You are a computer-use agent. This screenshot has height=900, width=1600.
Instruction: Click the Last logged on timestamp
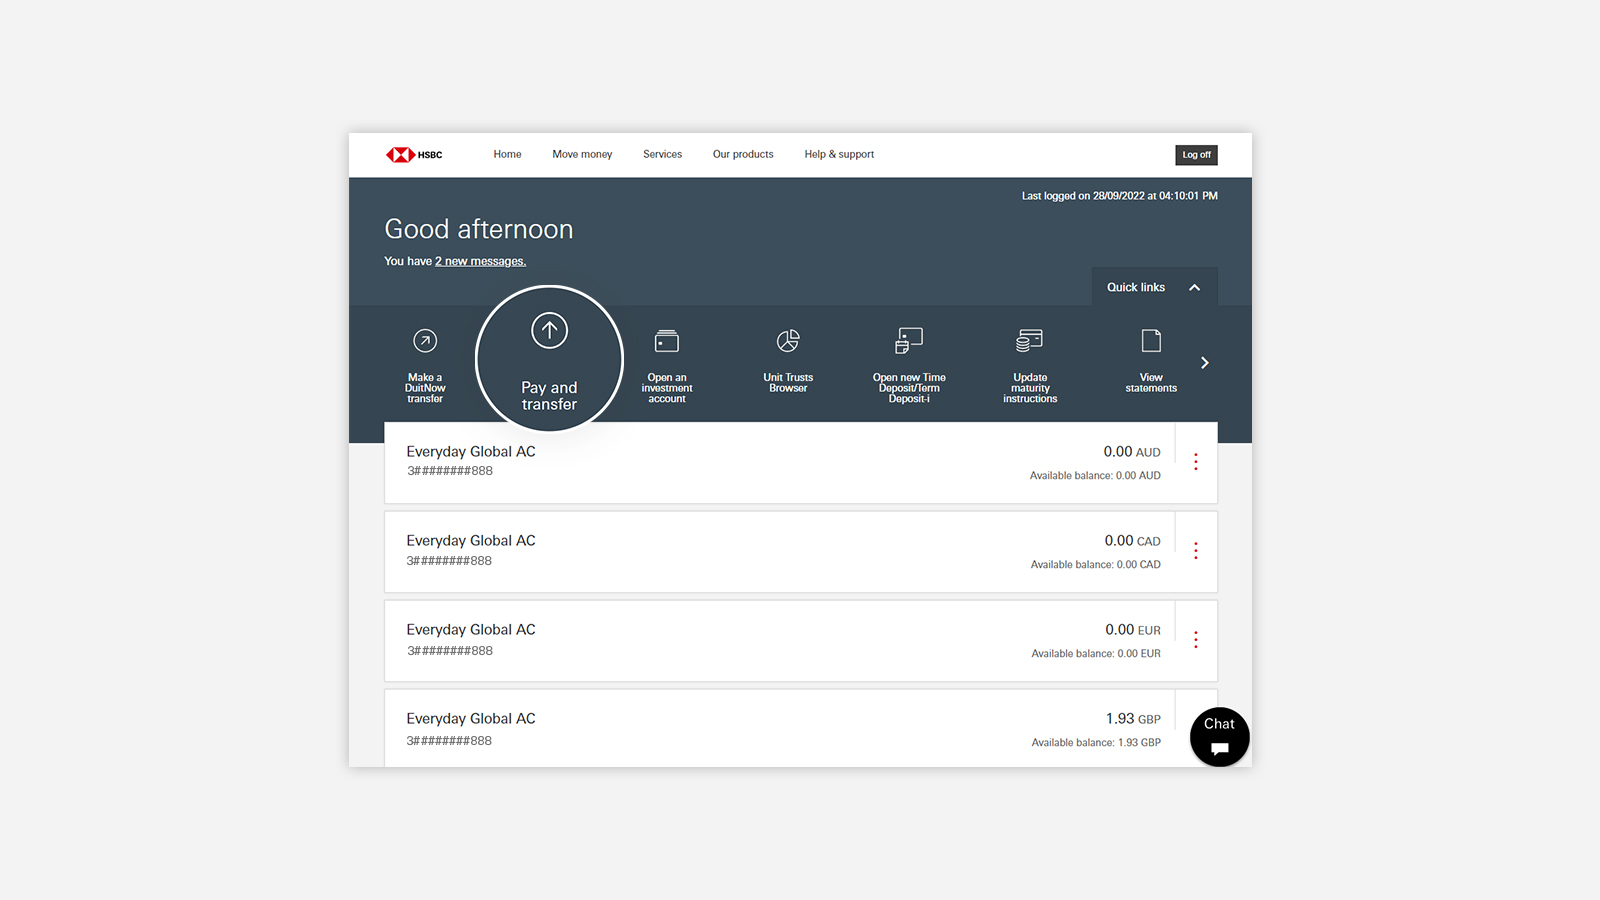[x=1119, y=196]
